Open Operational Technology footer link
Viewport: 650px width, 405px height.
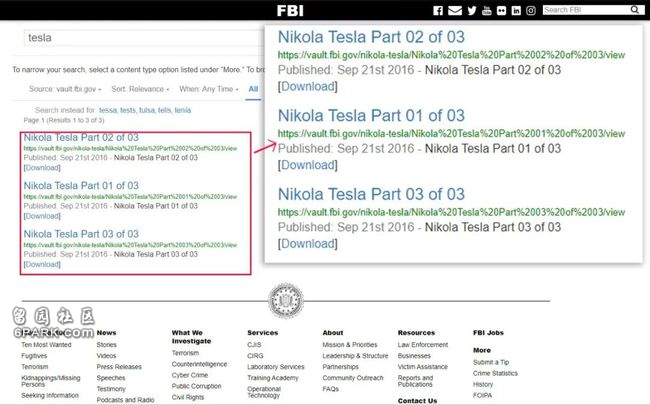(264, 392)
